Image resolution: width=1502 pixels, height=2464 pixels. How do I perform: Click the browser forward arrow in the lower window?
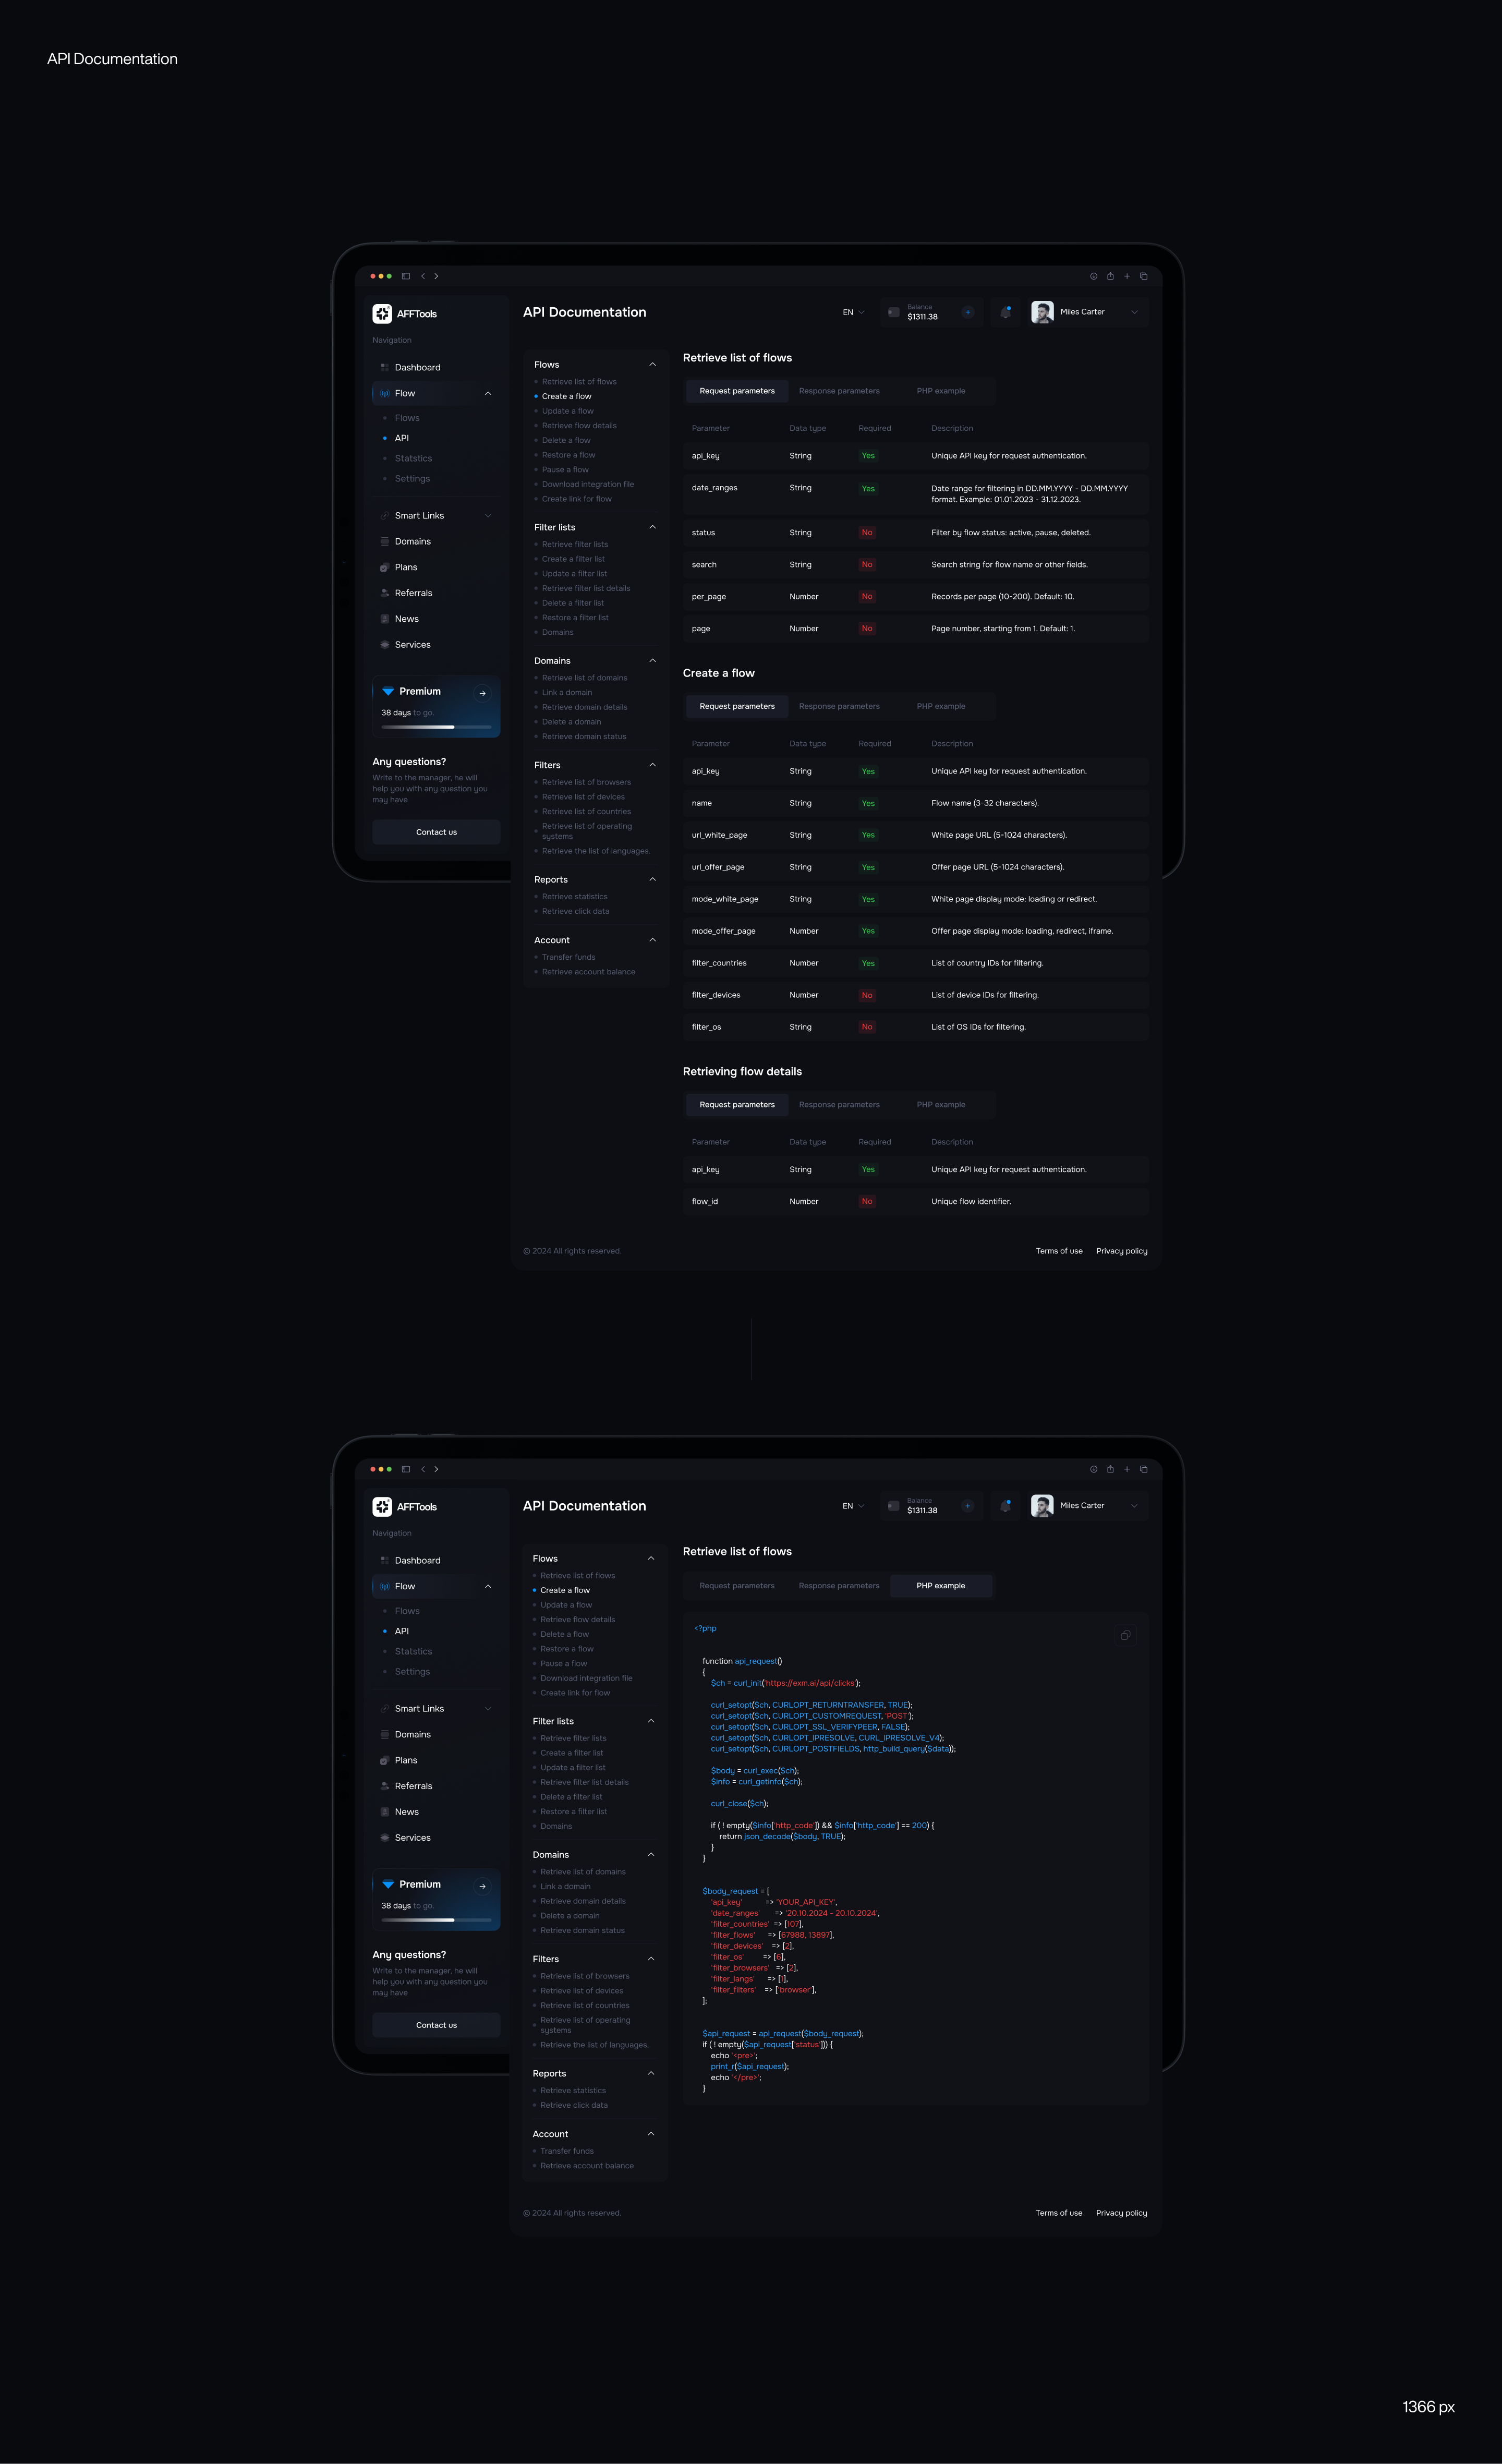tap(436, 1469)
